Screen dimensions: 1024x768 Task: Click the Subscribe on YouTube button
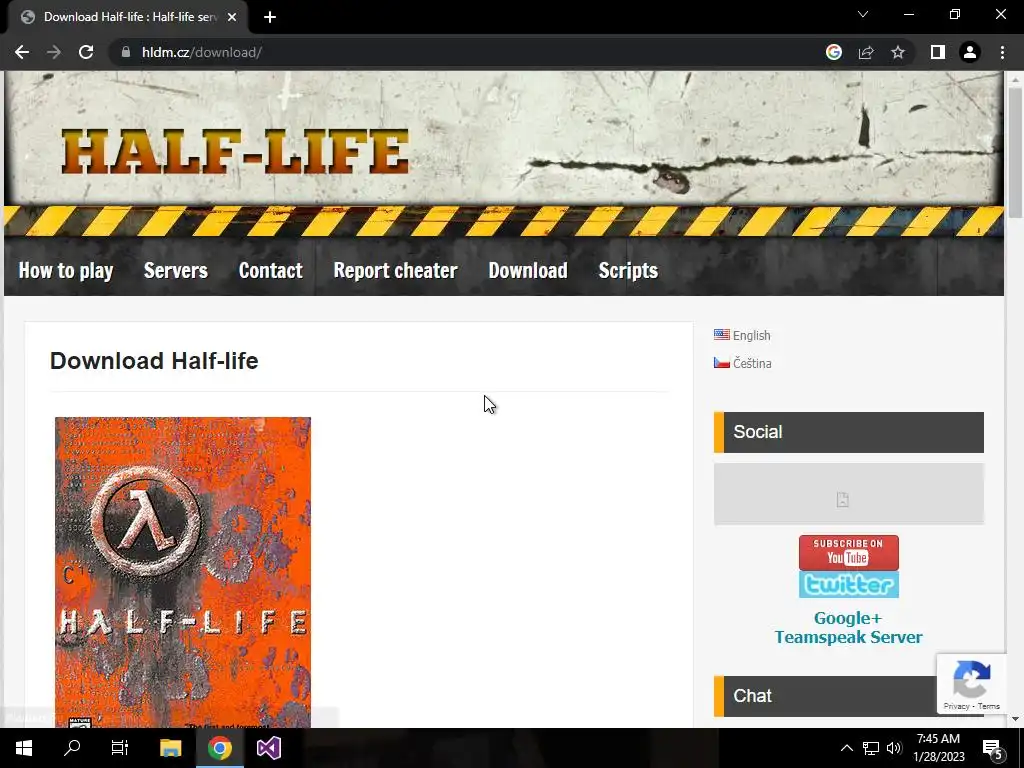848,552
